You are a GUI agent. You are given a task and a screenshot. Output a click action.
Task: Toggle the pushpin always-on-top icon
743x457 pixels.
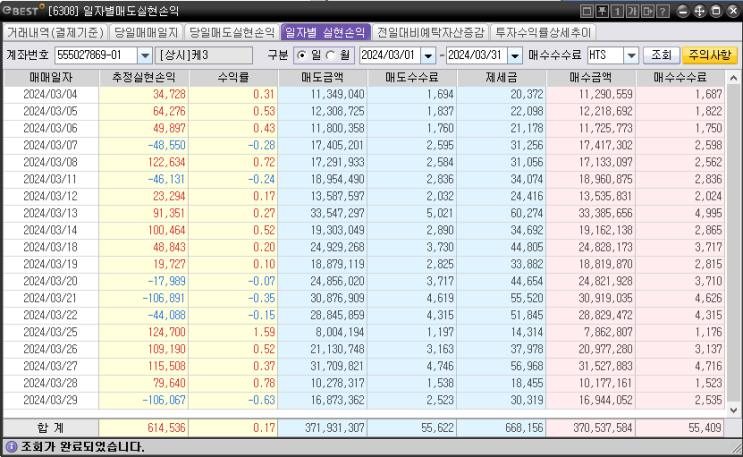tap(602, 11)
